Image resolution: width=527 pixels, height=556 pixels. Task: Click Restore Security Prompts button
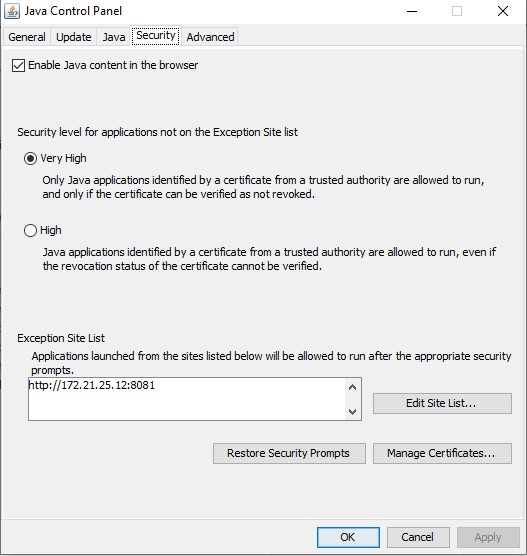point(289,453)
